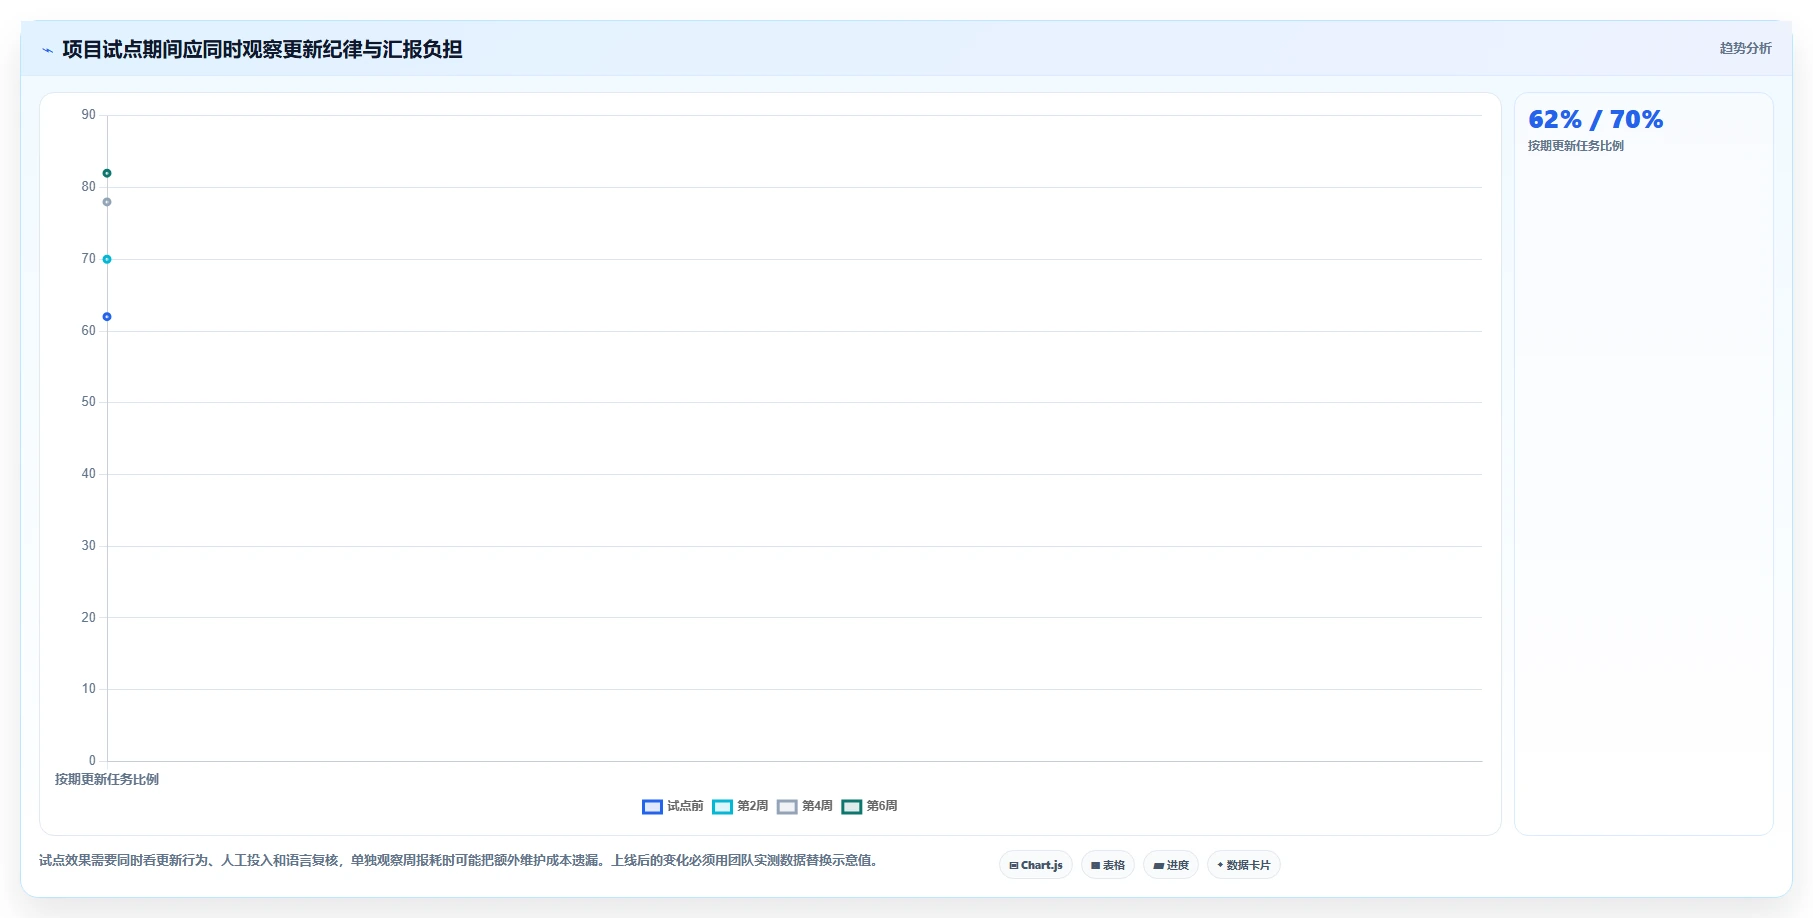Click the 数据卡片 chip
This screenshot has width=1813, height=918.
pos(1244,865)
